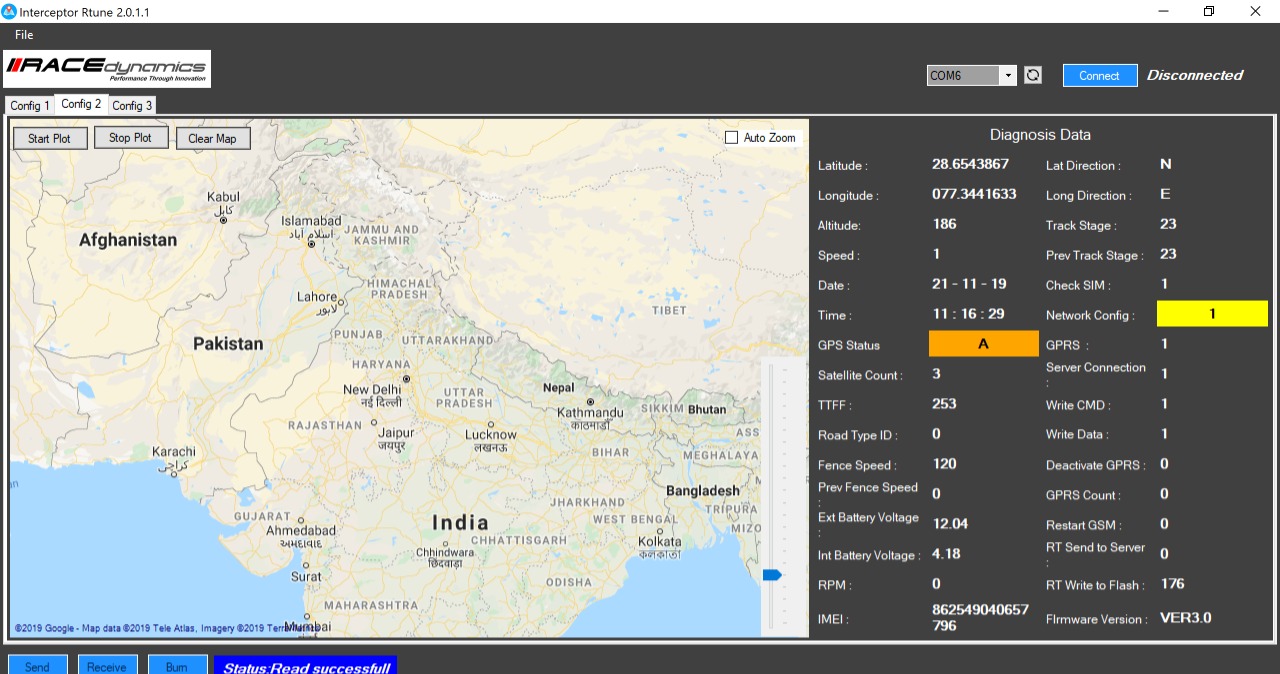Click the Server Connection label
This screenshot has height=674, width=1280.
point(1096,374)
